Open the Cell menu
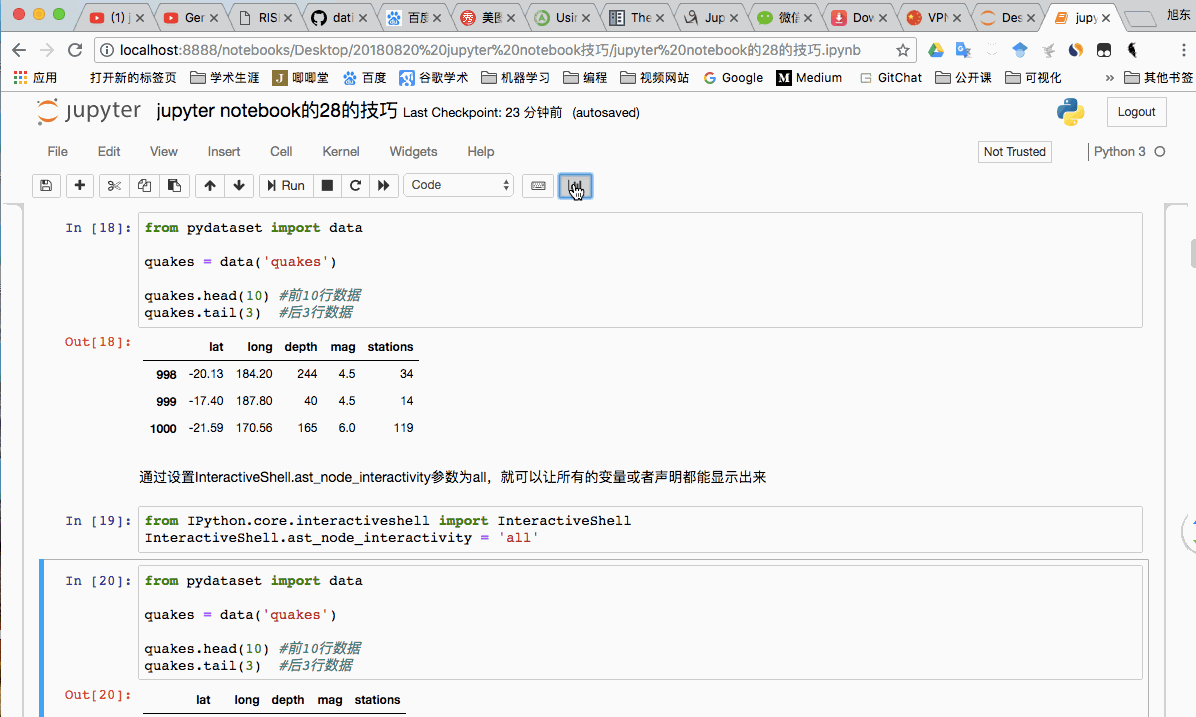This screenshot has width=1196, height=717. [x=281, y=151]
